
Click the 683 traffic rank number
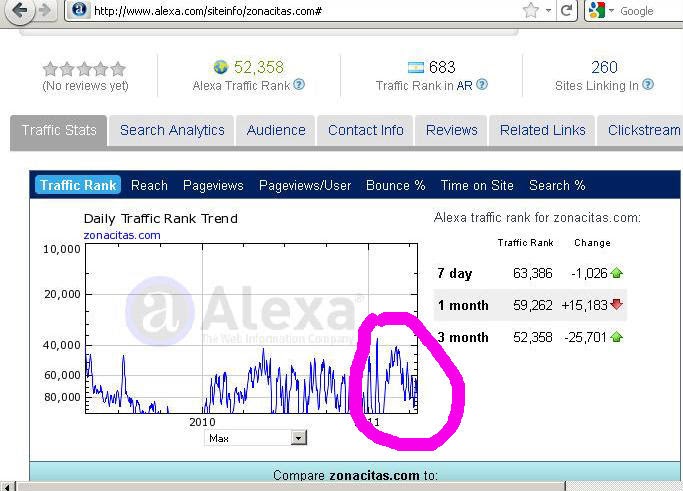coord(442,67)
